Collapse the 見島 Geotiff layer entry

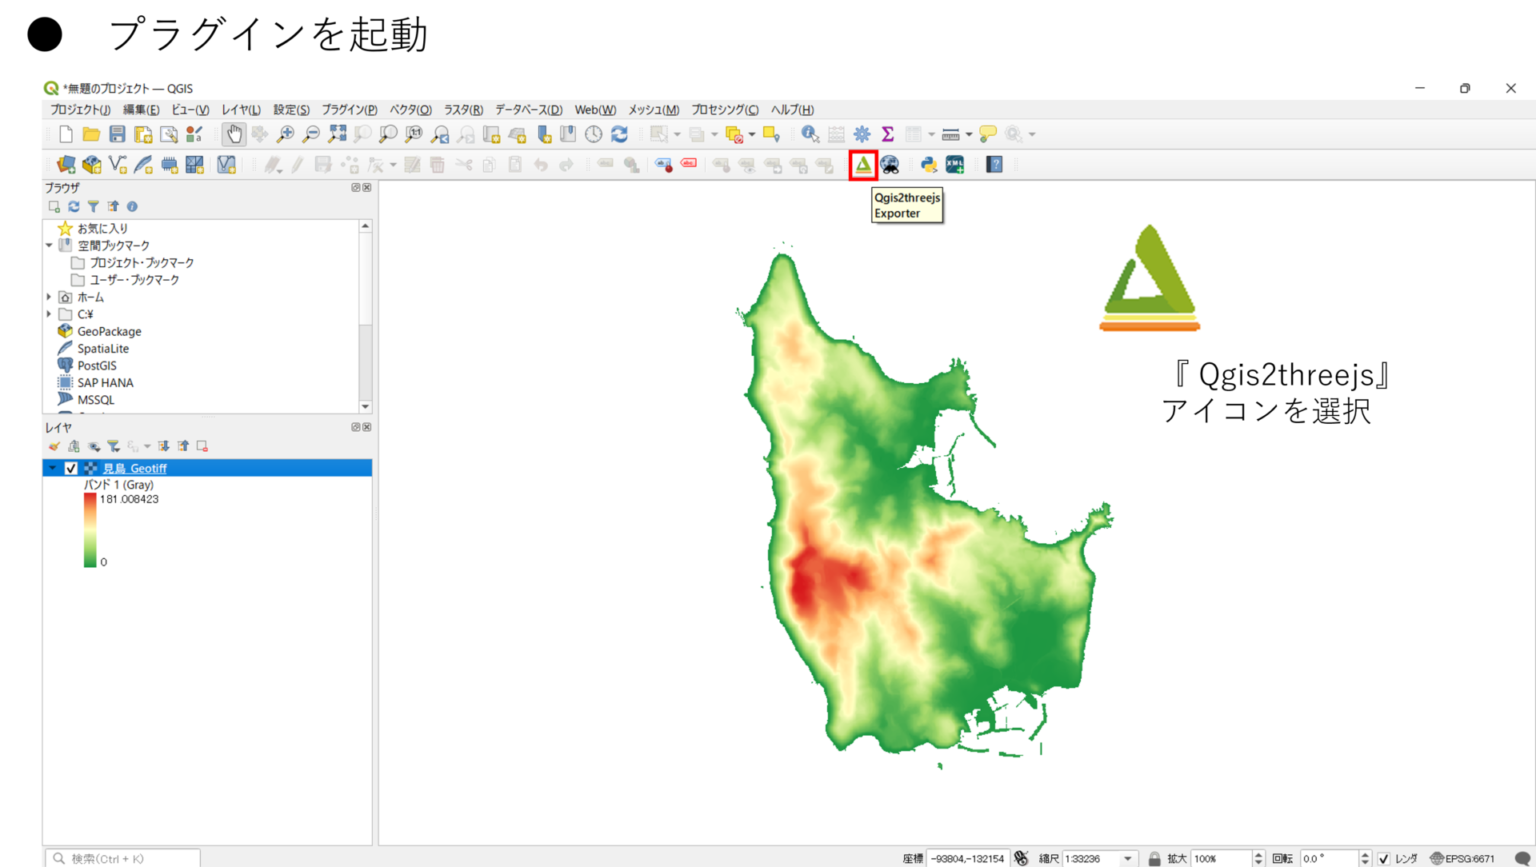click(50, 467)
